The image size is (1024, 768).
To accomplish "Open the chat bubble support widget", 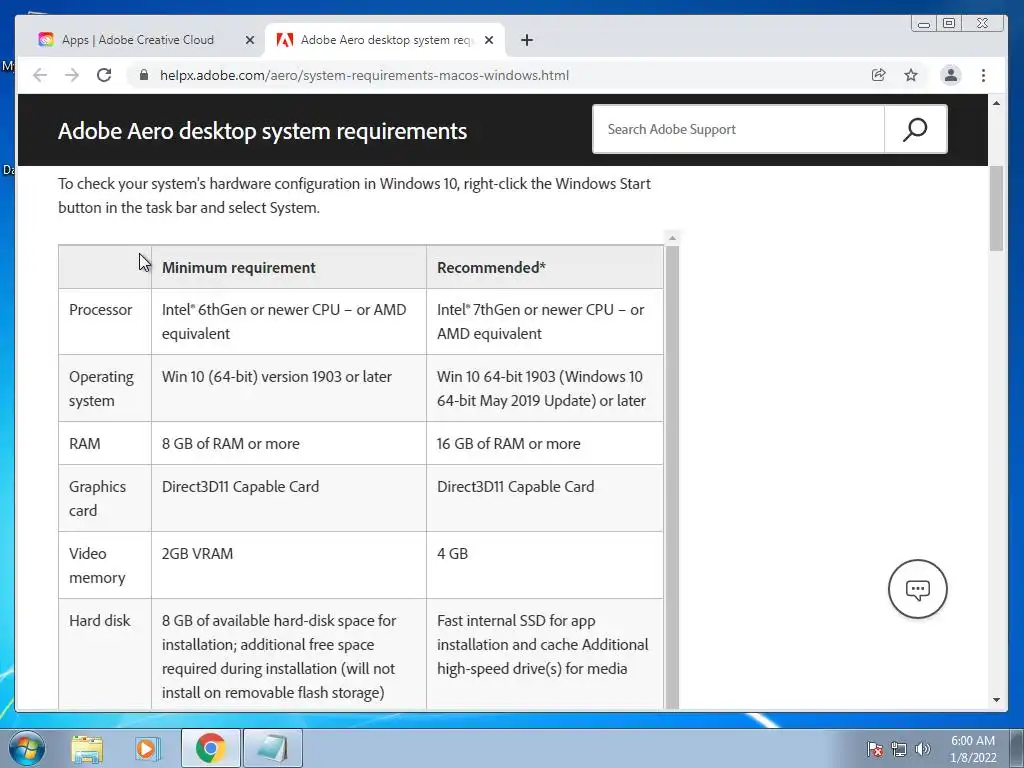I will coord(918,589).
